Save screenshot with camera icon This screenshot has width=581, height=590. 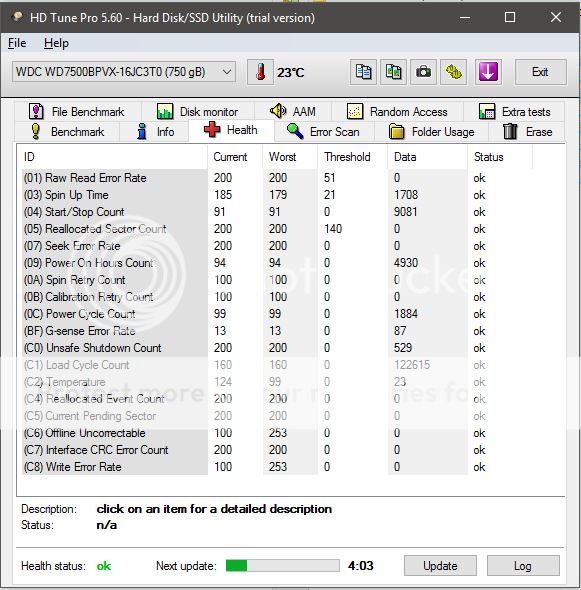coord(423,72)
